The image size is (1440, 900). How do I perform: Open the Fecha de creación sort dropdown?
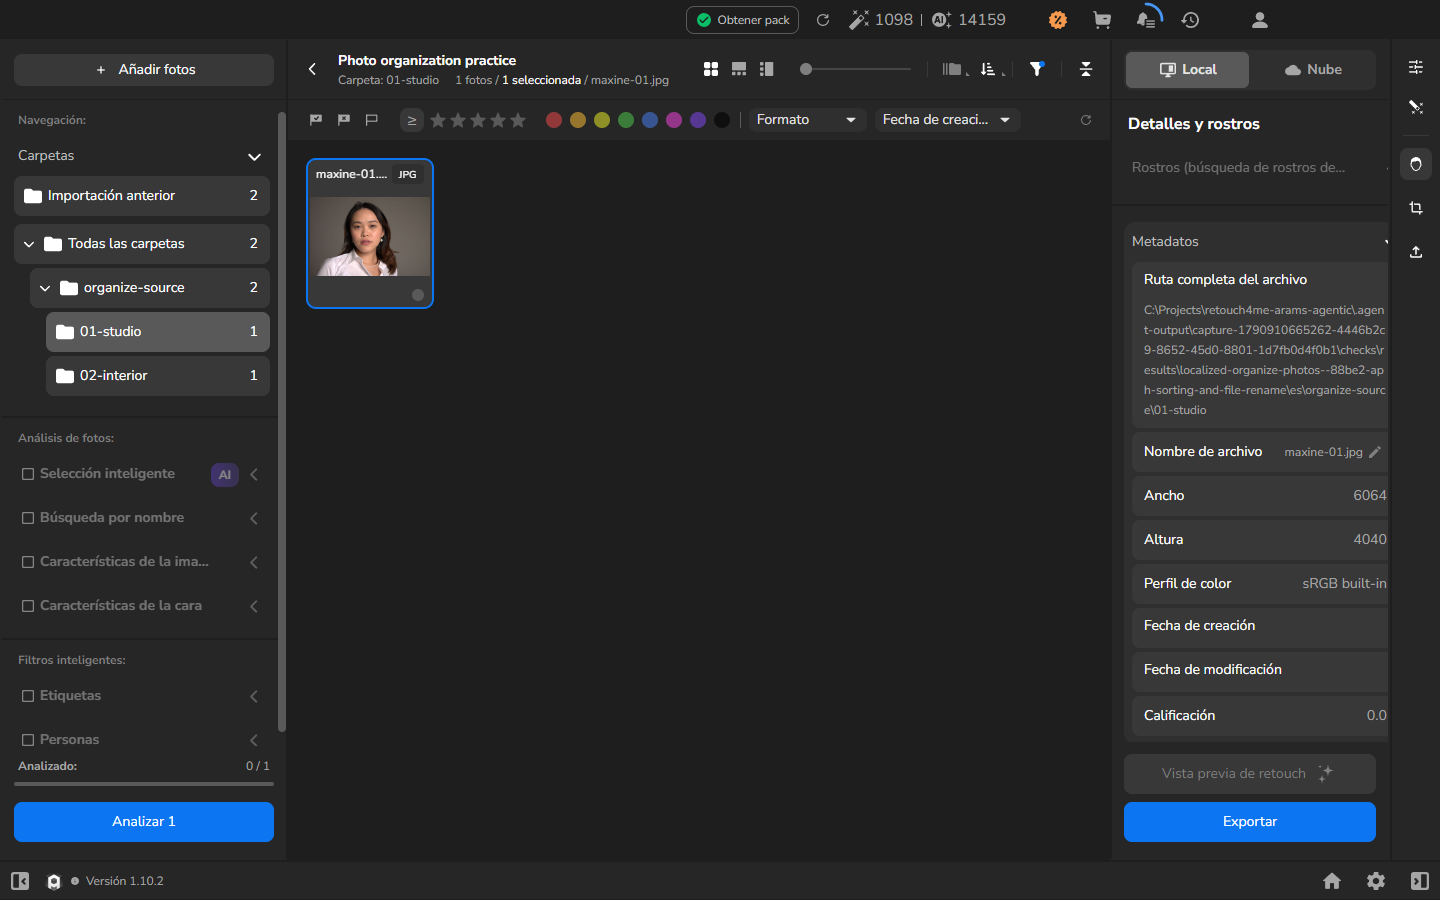pyautogui.click(x=947, y=120)
